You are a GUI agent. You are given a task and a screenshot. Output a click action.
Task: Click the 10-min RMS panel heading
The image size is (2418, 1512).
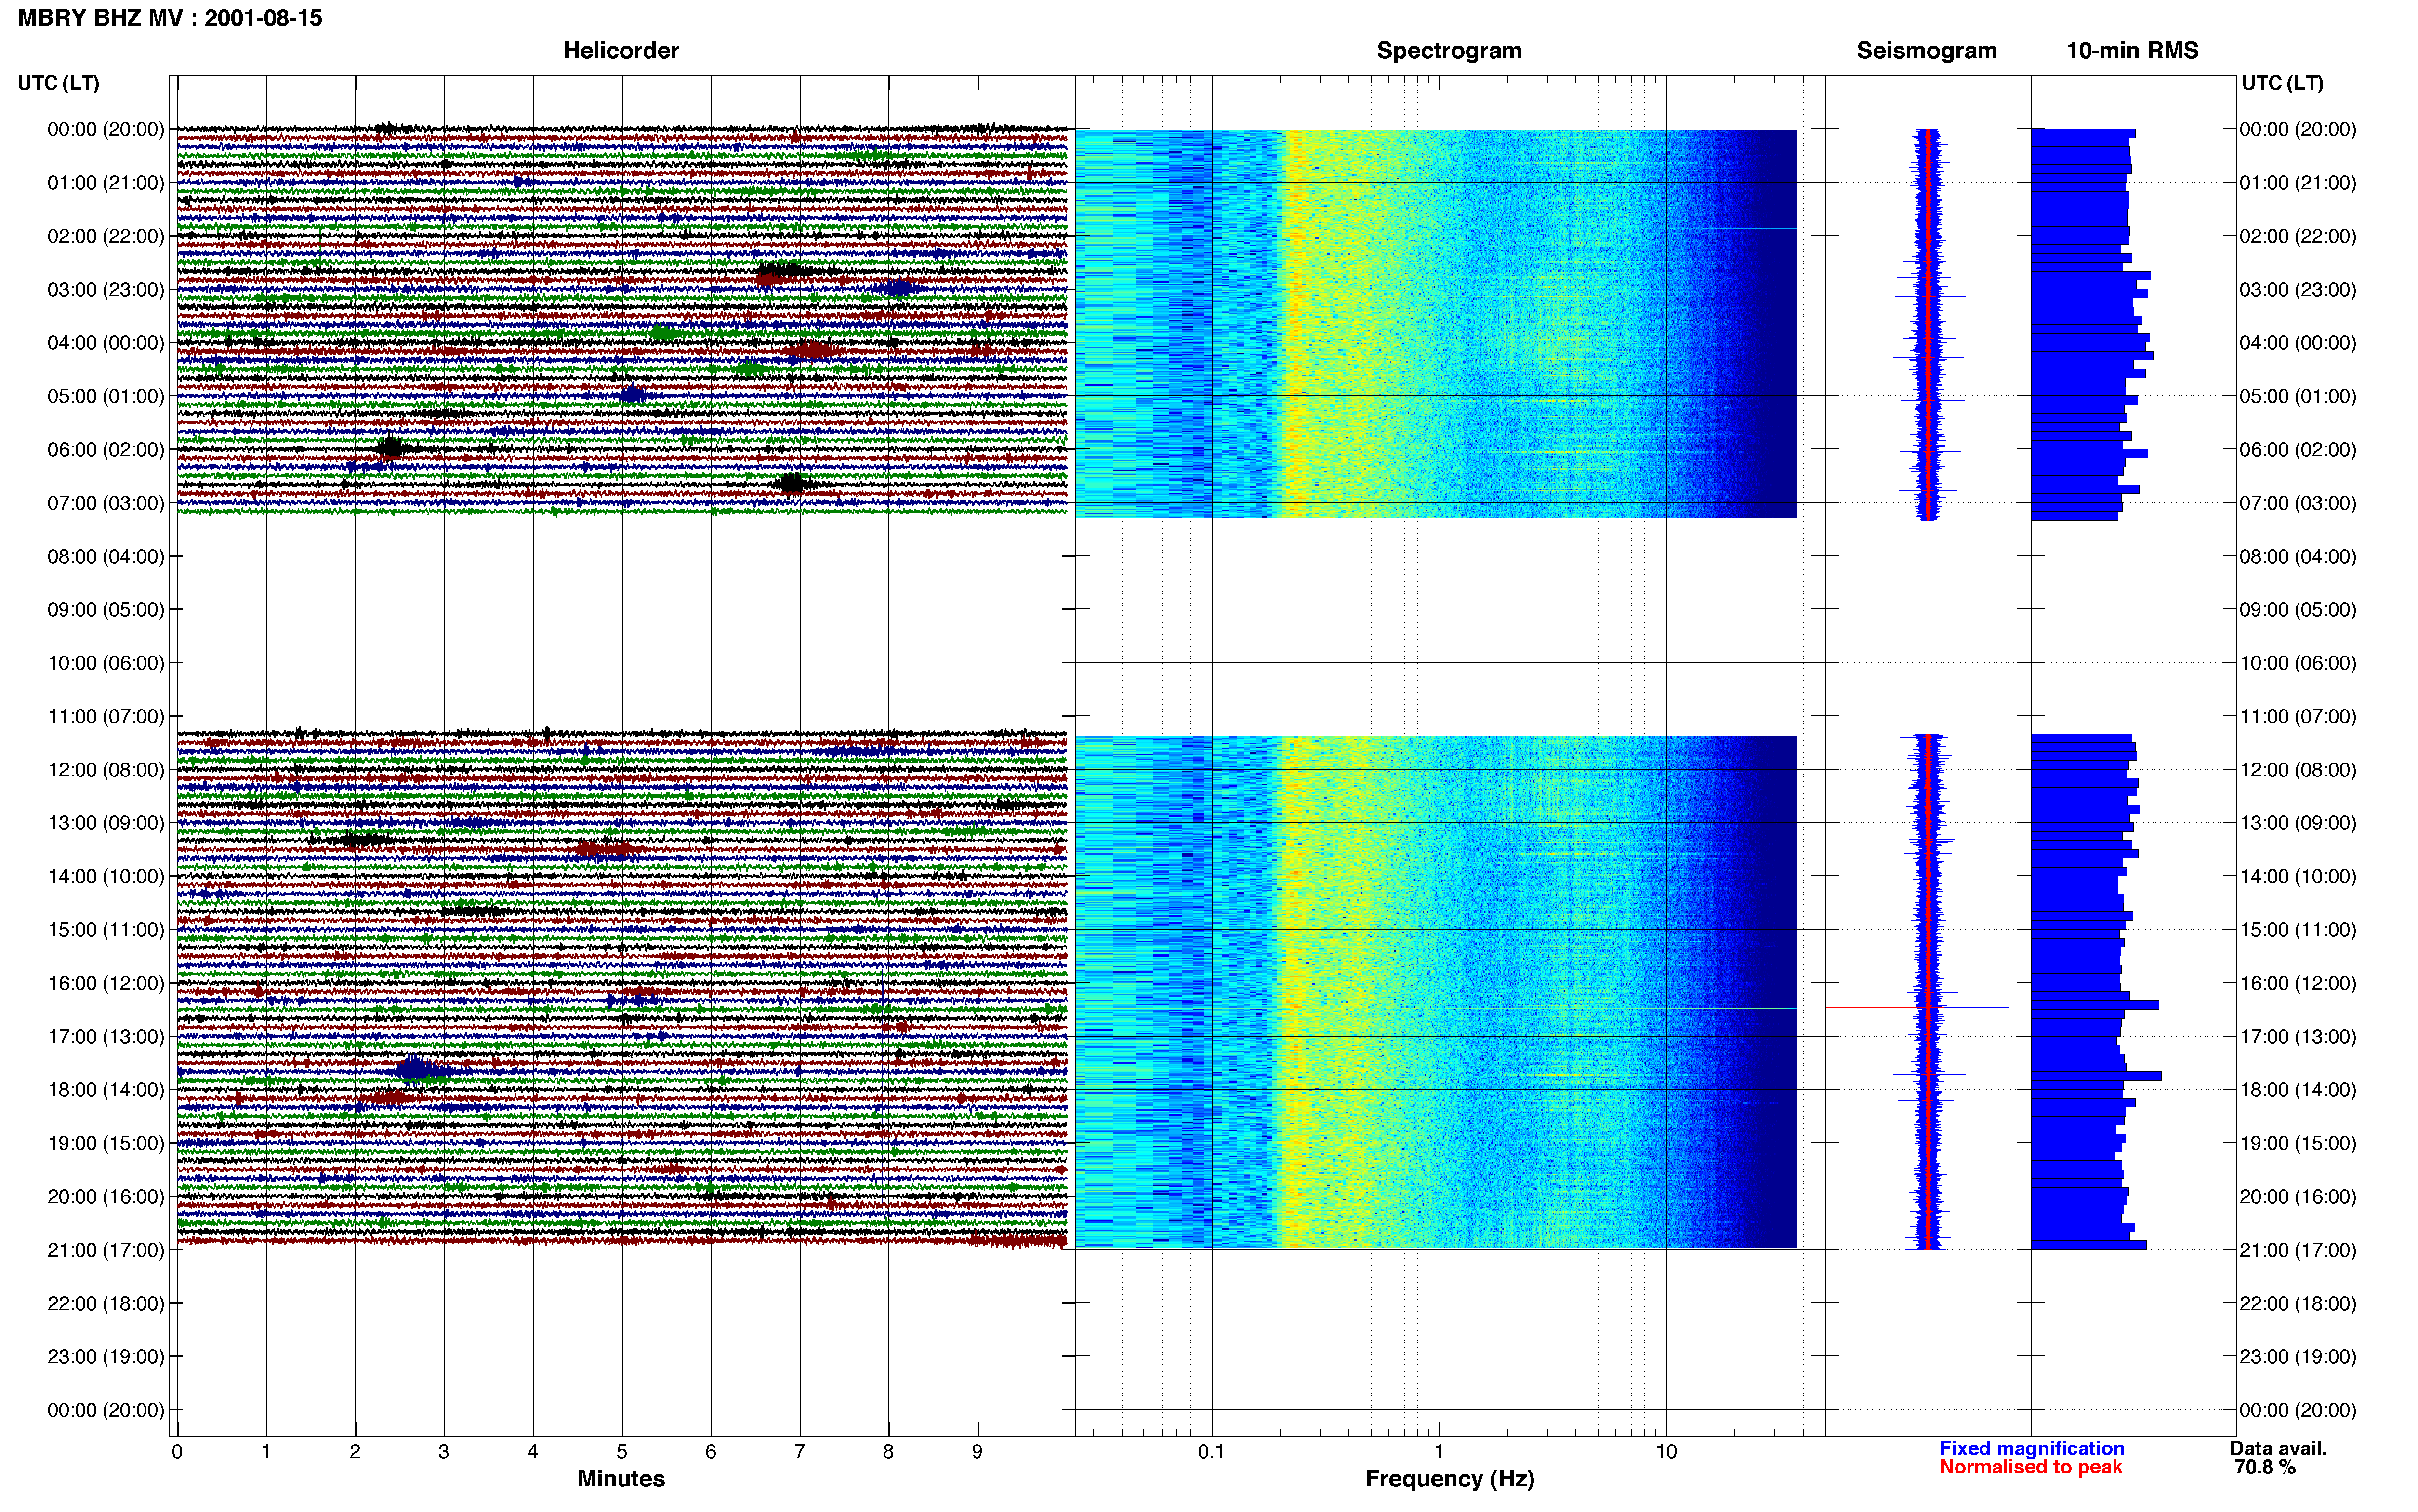click(2132, 50)
